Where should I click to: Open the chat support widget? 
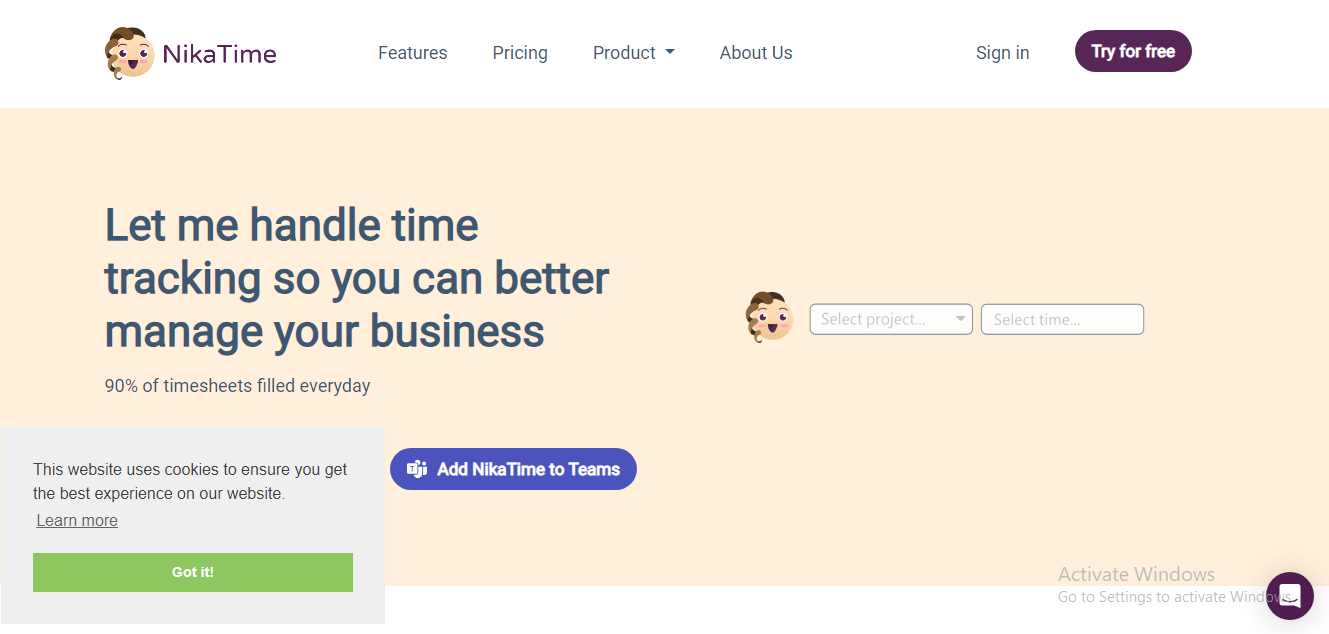(x=1289, y=596)
